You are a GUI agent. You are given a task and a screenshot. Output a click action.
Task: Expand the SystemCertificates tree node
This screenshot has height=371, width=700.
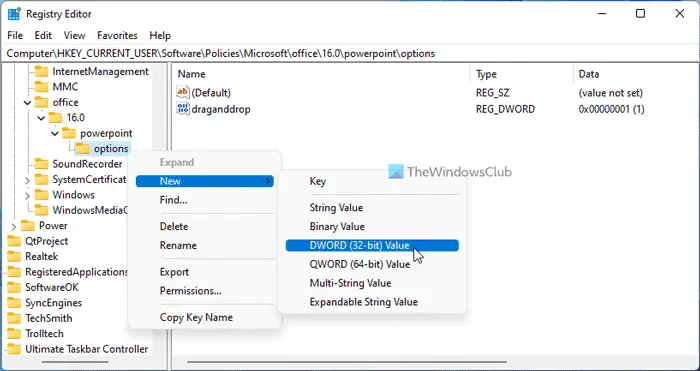pos(27,180)
